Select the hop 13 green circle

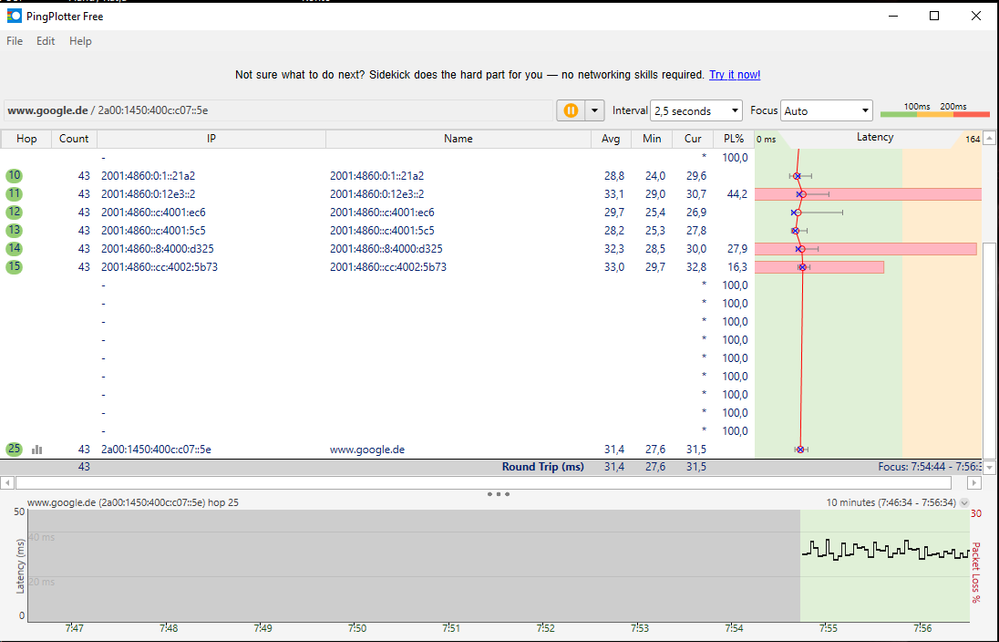14,230
